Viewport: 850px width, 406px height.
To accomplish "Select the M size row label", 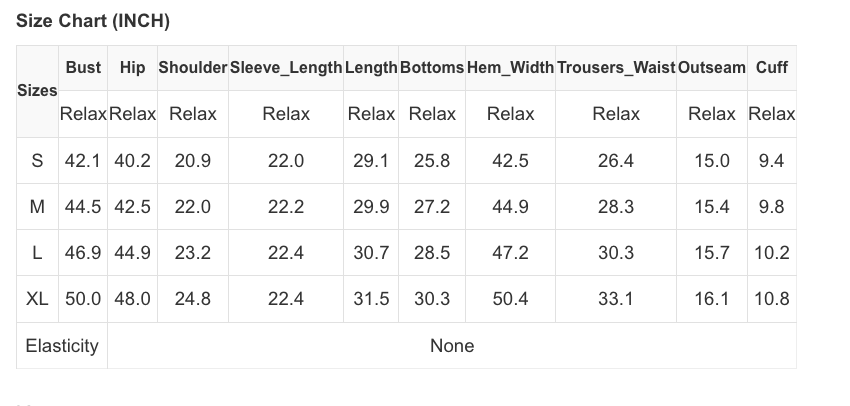I will coord(37,207).
